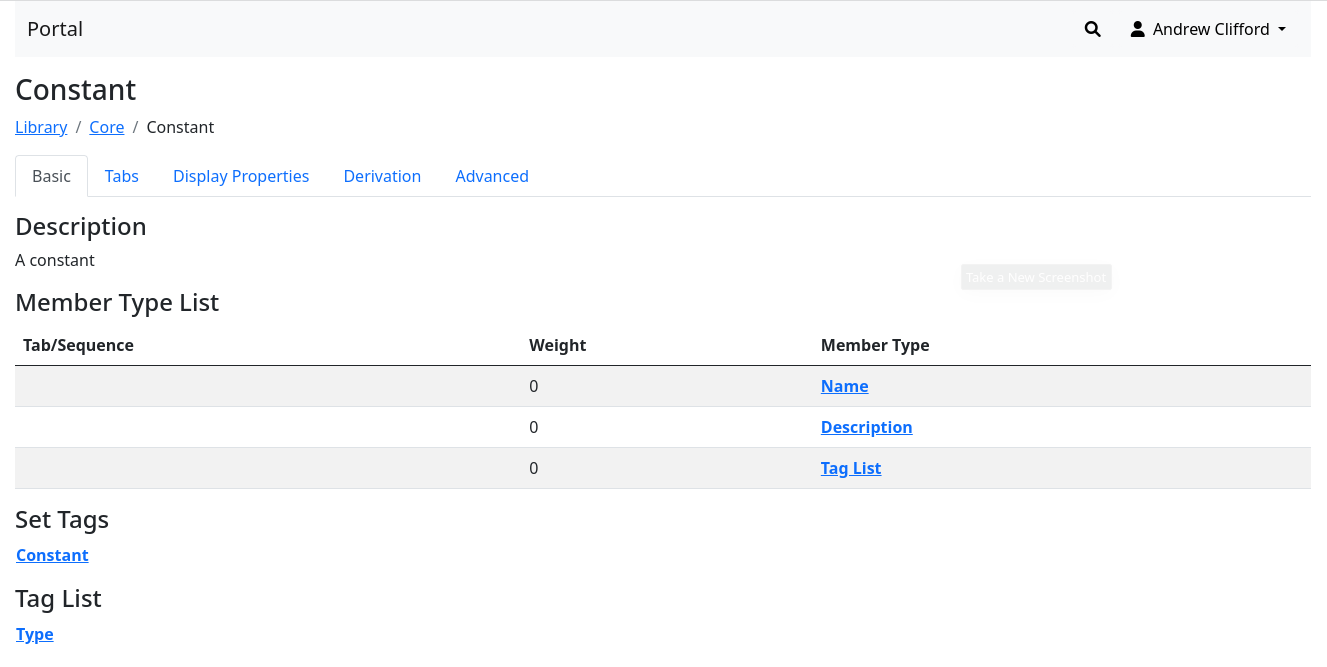Open the Display Properties tab
Image resolution: width=1327 pixels, height=667 pixels.
pyautogui.click(x=241, y=176)
